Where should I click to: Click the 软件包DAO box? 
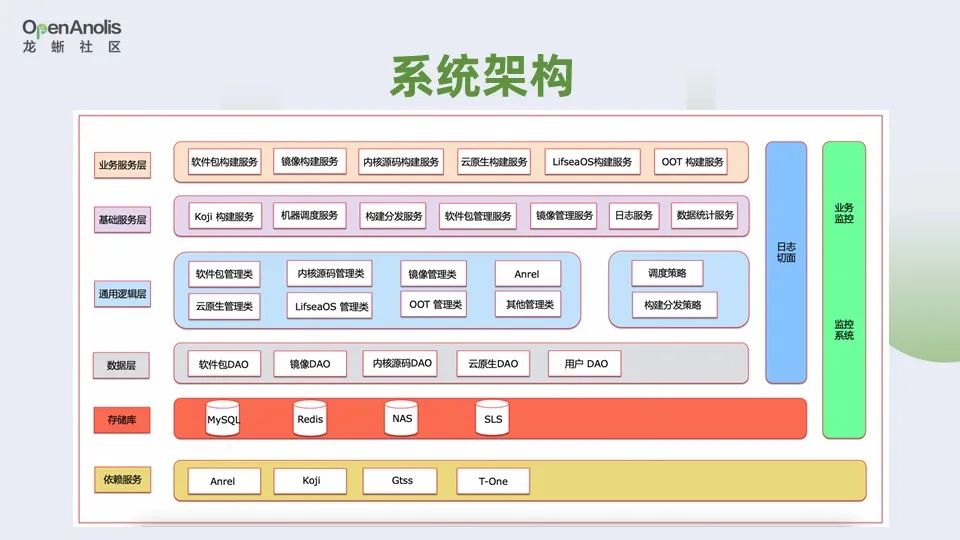pyautogui.click(x=224, y=364)
